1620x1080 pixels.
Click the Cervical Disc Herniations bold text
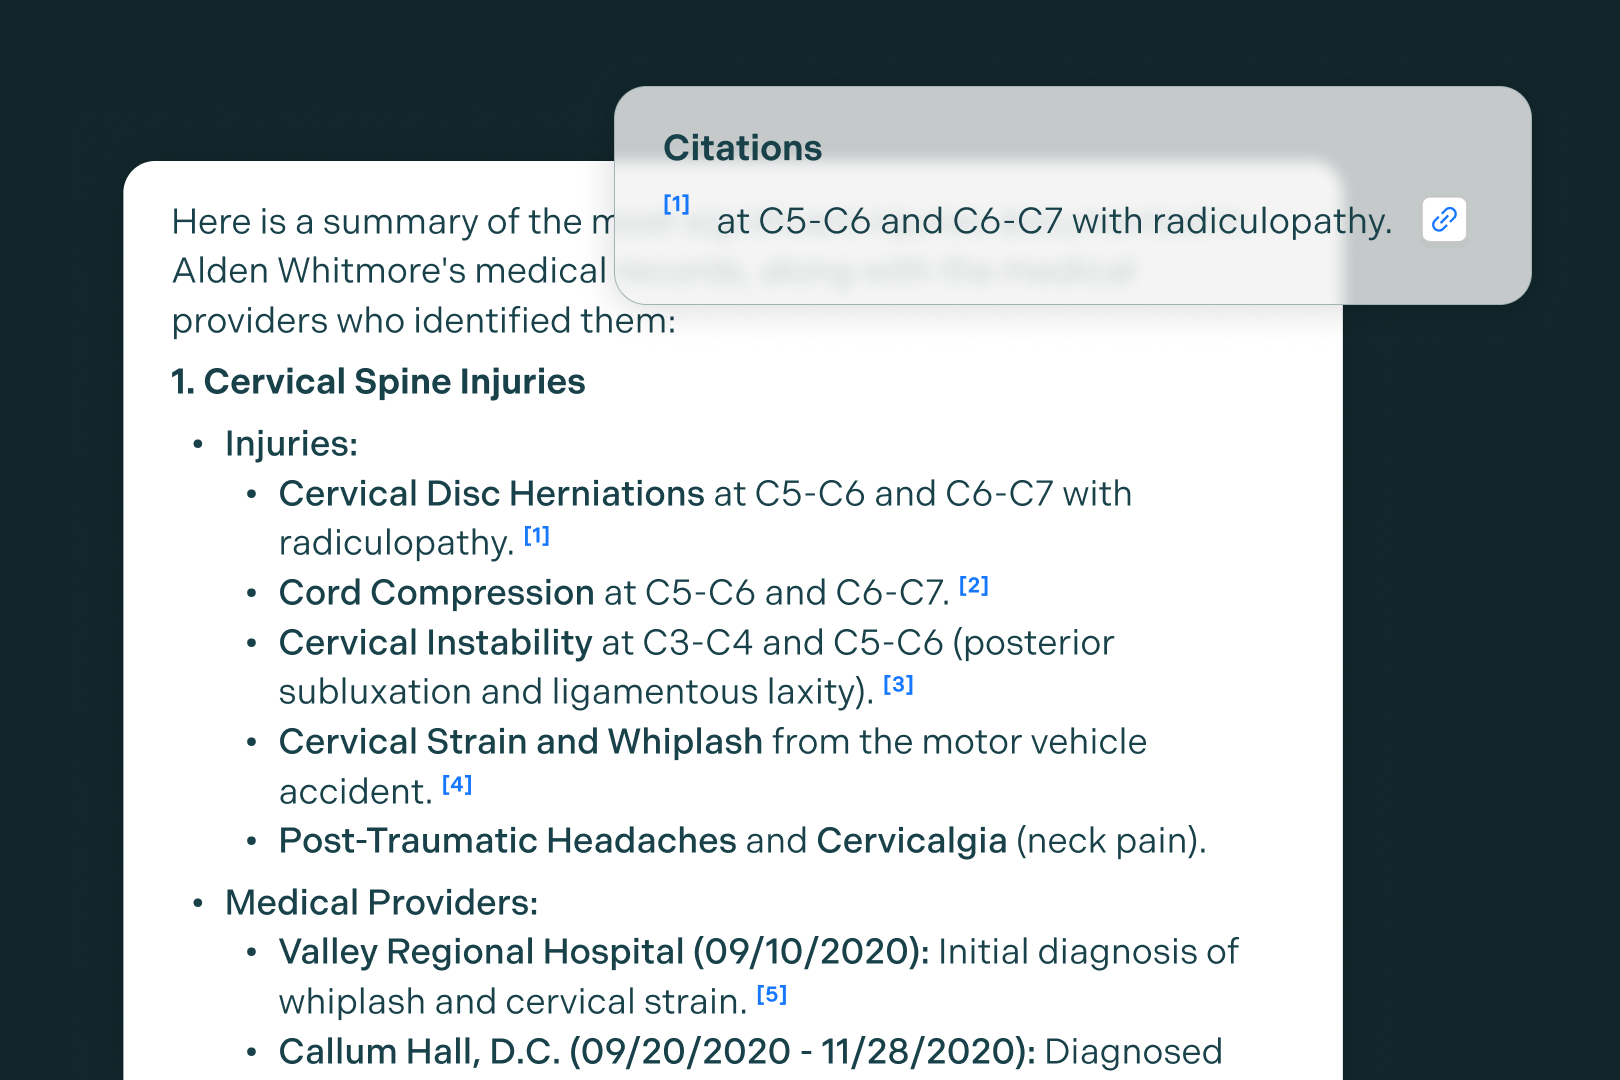(x=492, y=494)
